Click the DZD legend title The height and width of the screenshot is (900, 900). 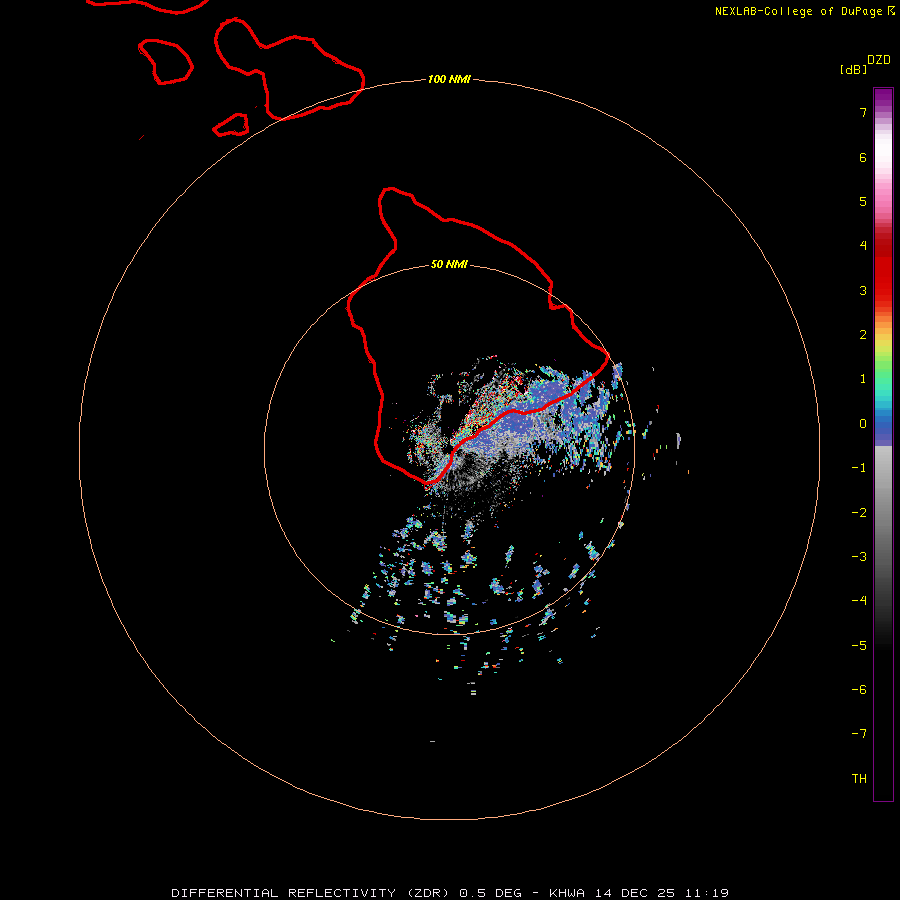point(879,60)
